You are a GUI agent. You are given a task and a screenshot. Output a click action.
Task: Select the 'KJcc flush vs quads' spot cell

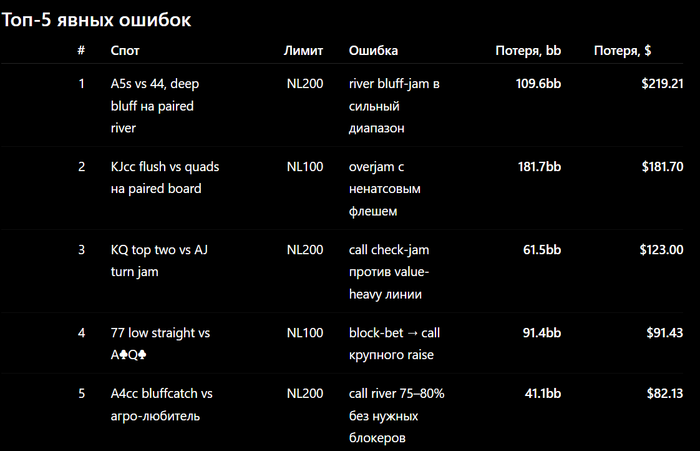click(165, 178)
